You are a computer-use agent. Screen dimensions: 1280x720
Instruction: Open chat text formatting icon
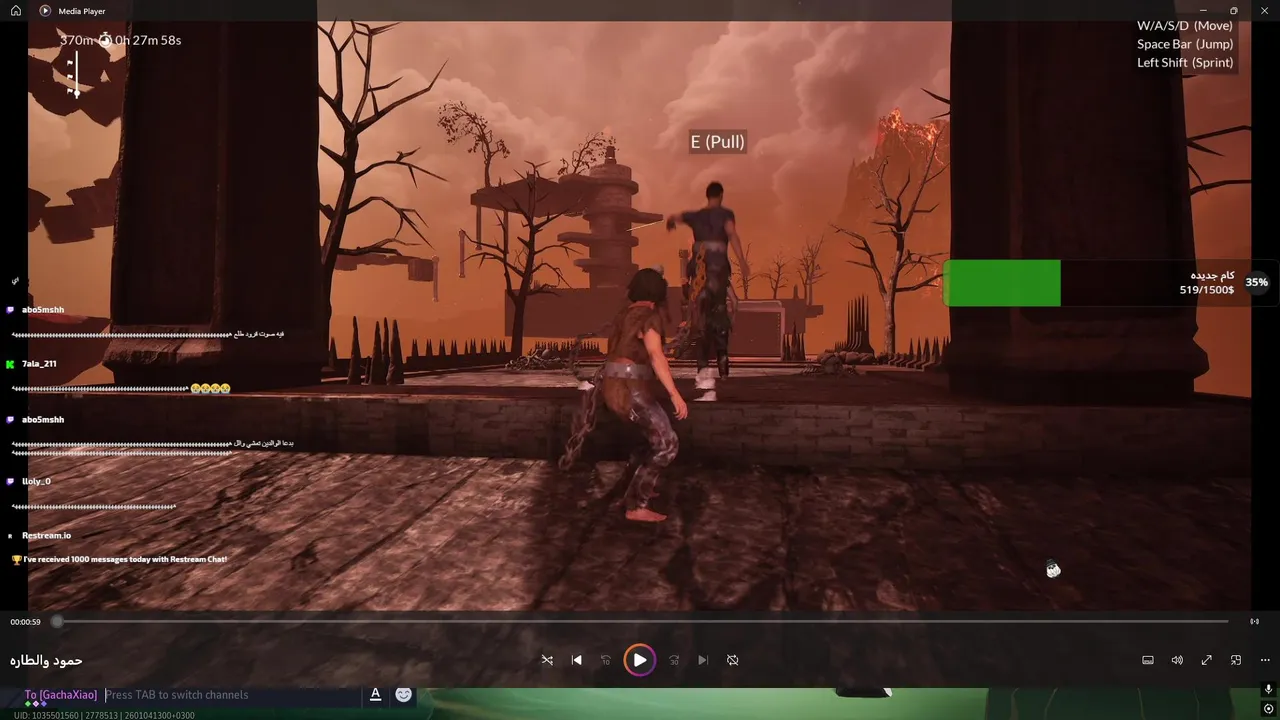tap(375, 694)
